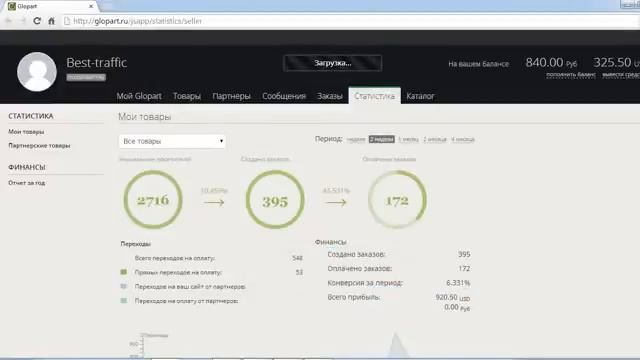Click the Создано заказов value 395
The width and height of the screenshot is (640, 360).
(464, 254)
